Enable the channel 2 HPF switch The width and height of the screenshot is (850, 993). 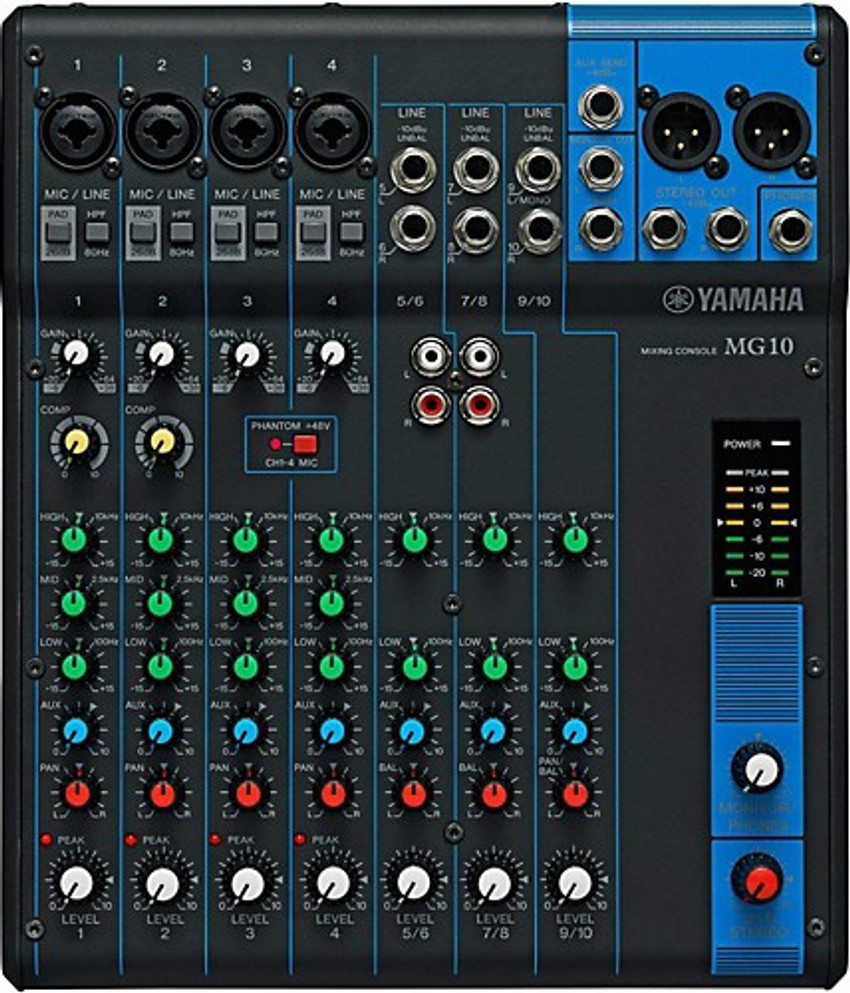(182, 232)
